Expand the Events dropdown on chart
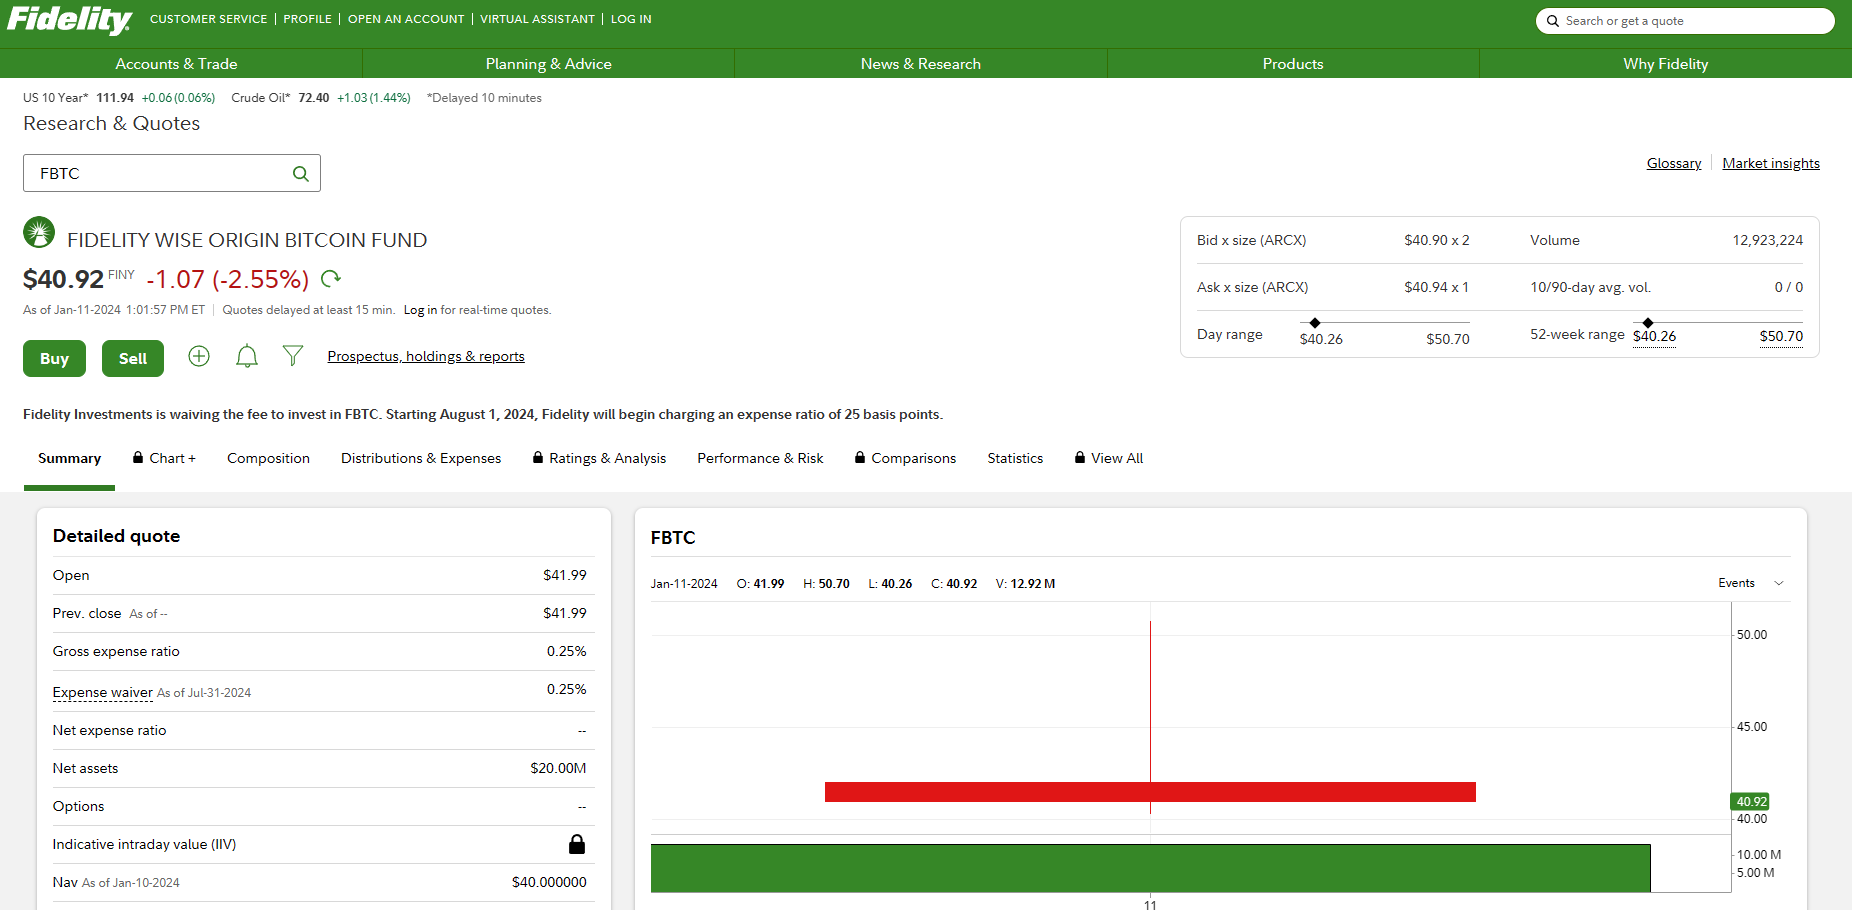This screenshot has width=1853, height=910. click(1750, 584)
